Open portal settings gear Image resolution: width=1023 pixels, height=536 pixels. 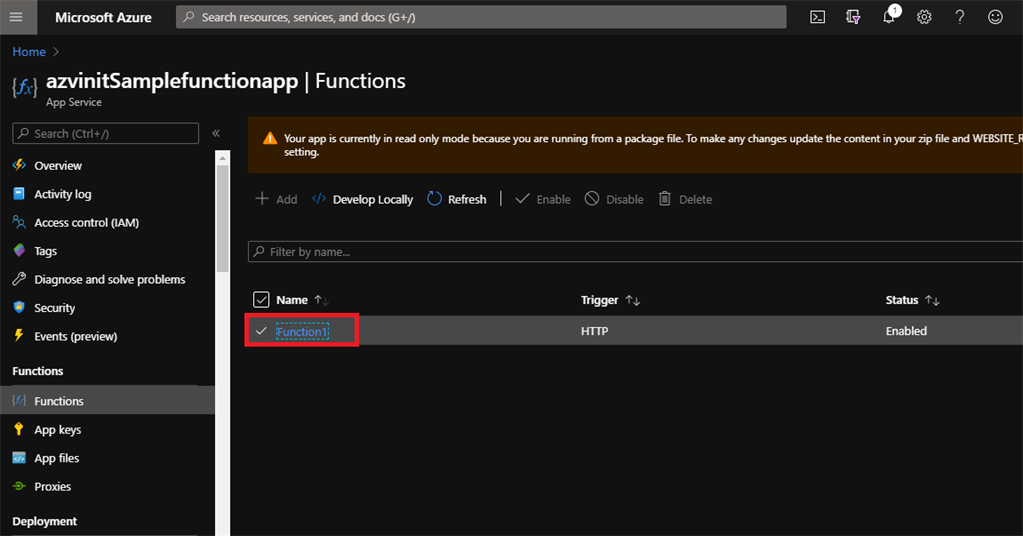(x=924, y=18)
